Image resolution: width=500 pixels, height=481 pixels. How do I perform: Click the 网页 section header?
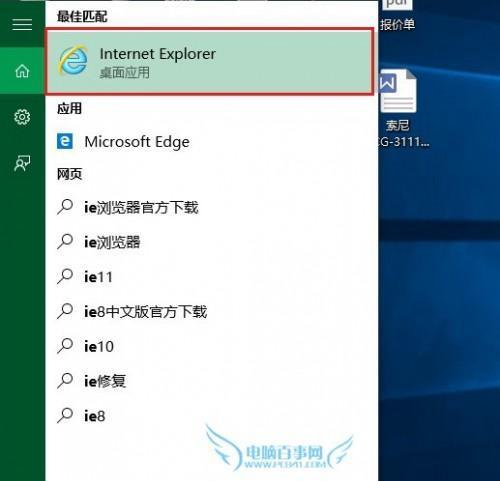click(69, 173)
